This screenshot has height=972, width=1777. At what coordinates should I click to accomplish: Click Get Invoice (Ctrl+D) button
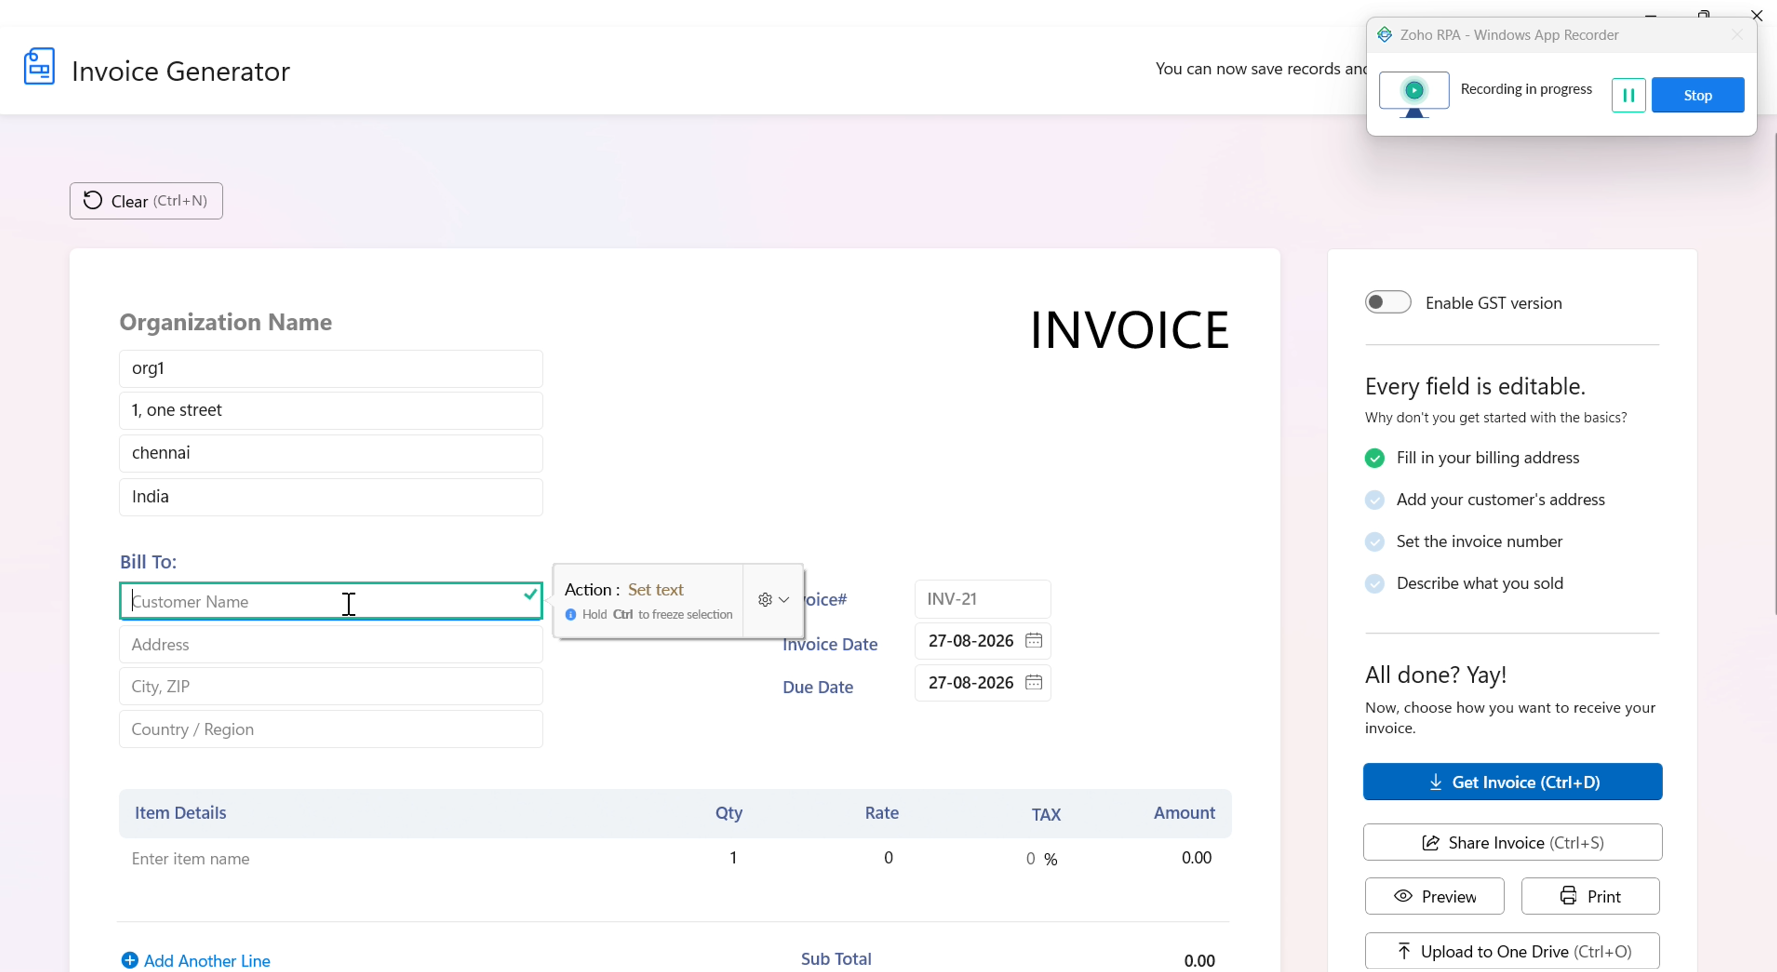pos(1512,782)
